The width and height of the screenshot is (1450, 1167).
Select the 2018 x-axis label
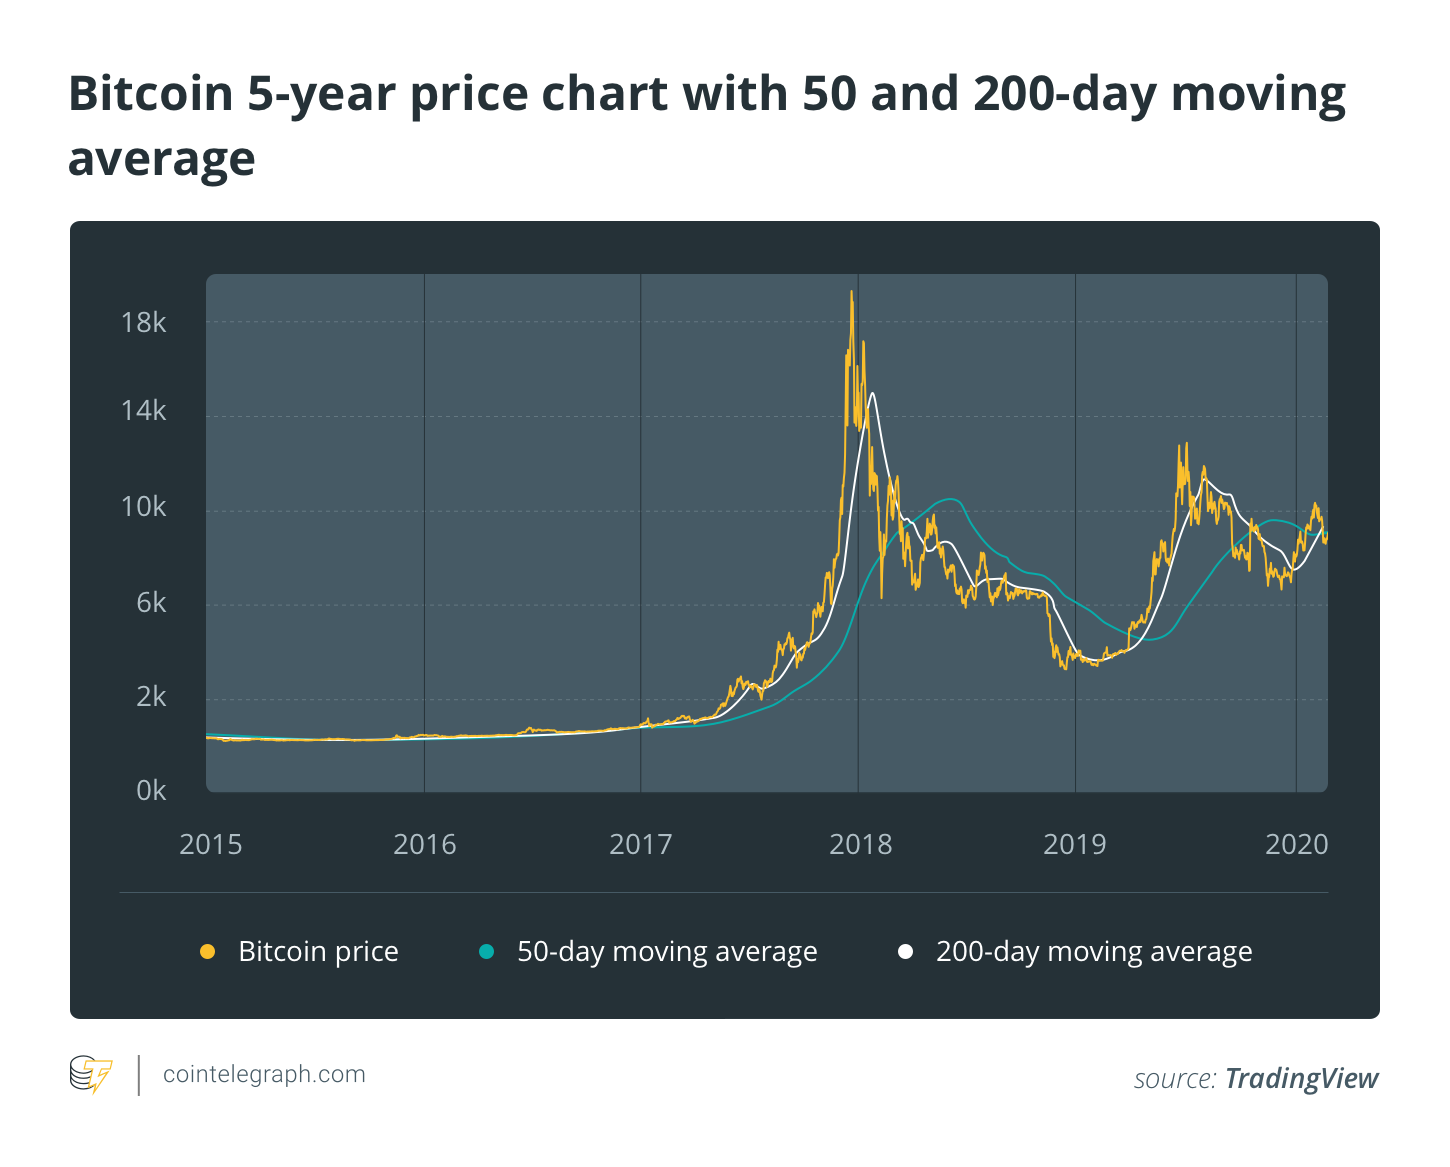(x=860, y=845)
